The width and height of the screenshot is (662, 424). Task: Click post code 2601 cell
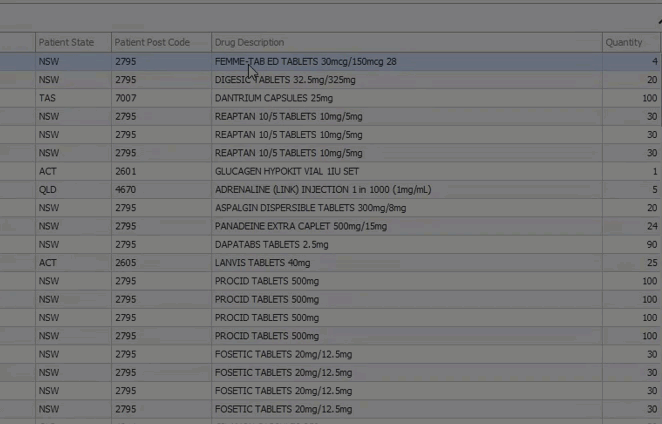pyautogui.click(x=161, y=171)
